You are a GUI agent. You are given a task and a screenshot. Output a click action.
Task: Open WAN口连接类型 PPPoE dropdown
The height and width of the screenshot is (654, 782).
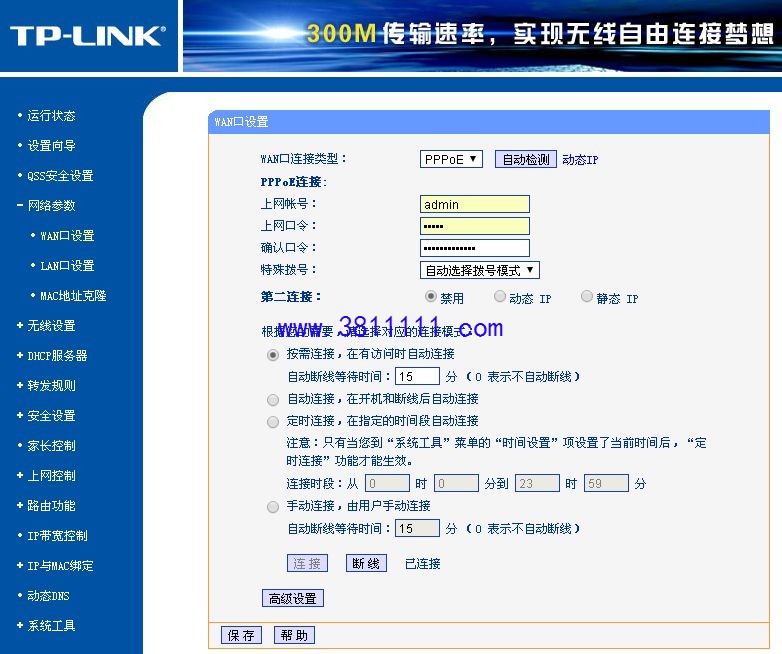(x=451, y=159)
